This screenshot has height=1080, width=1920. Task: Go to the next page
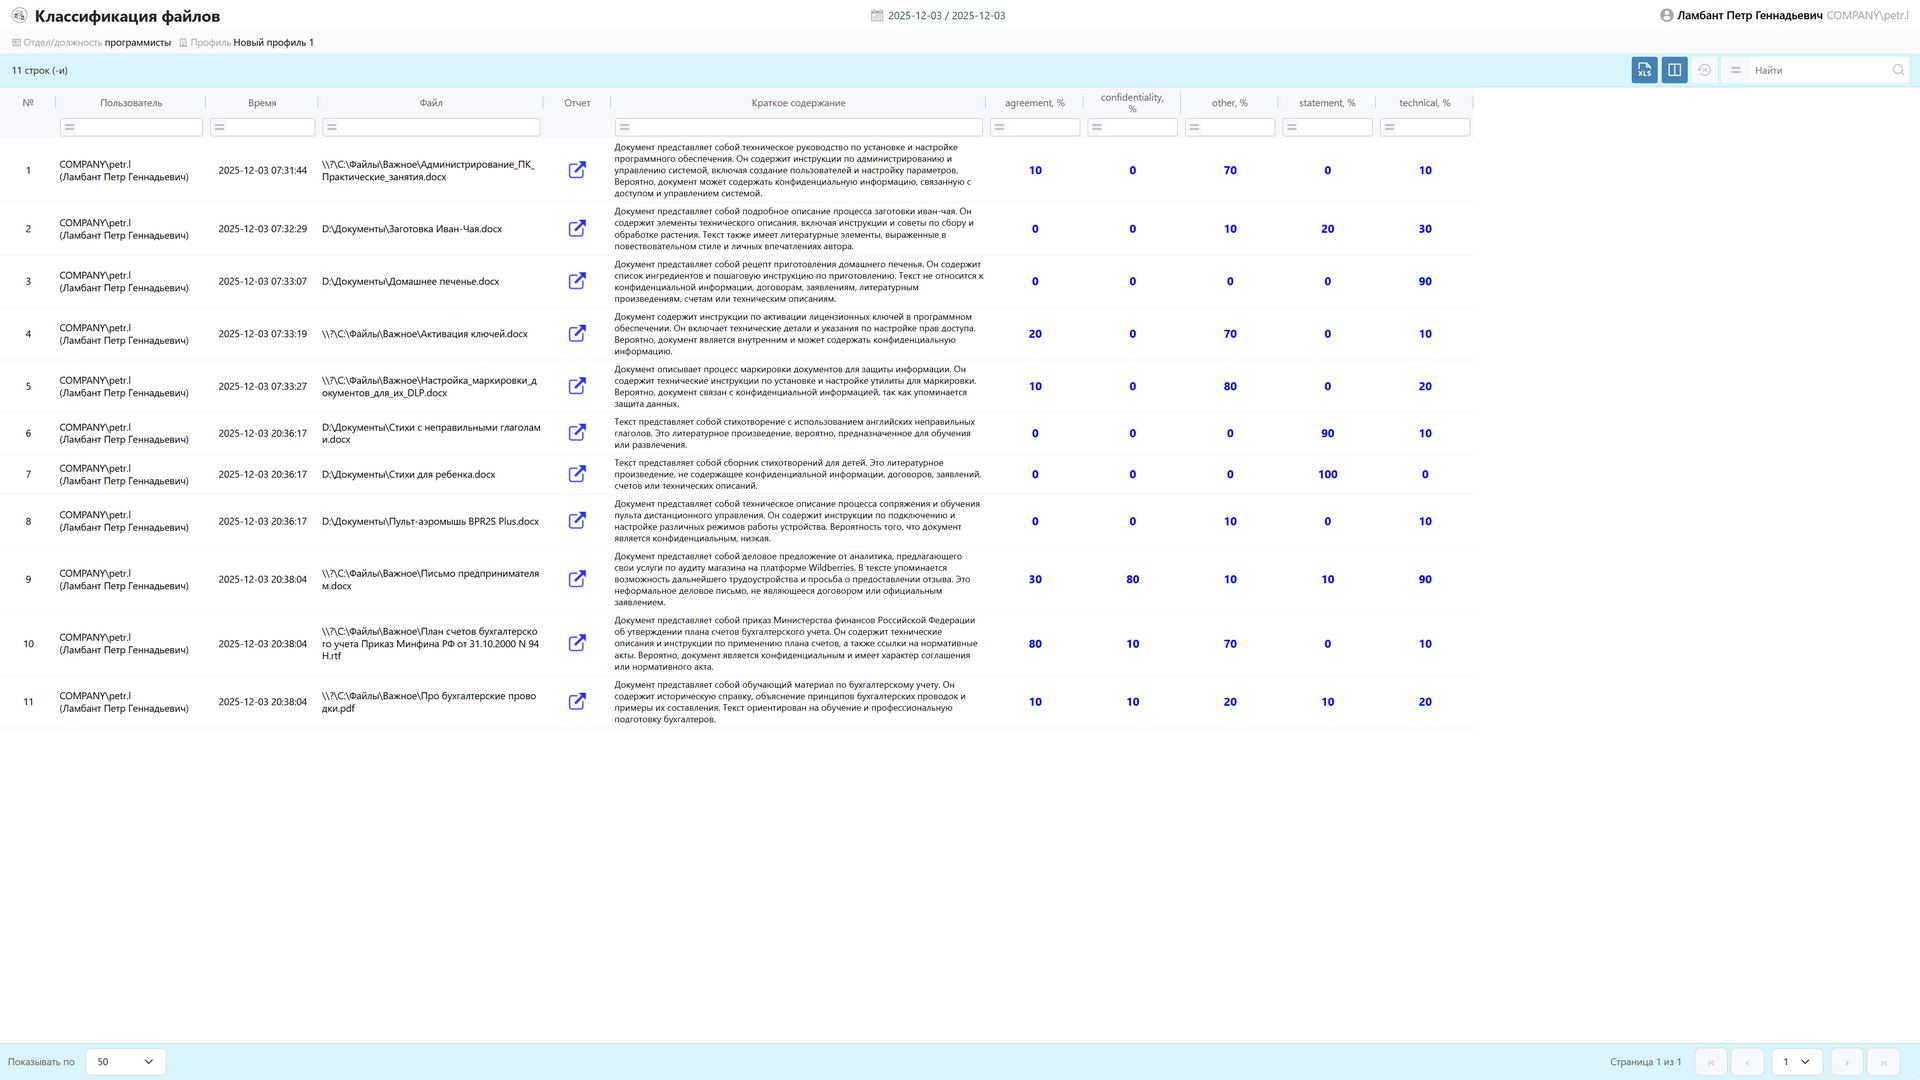tap(1846, 1062)
